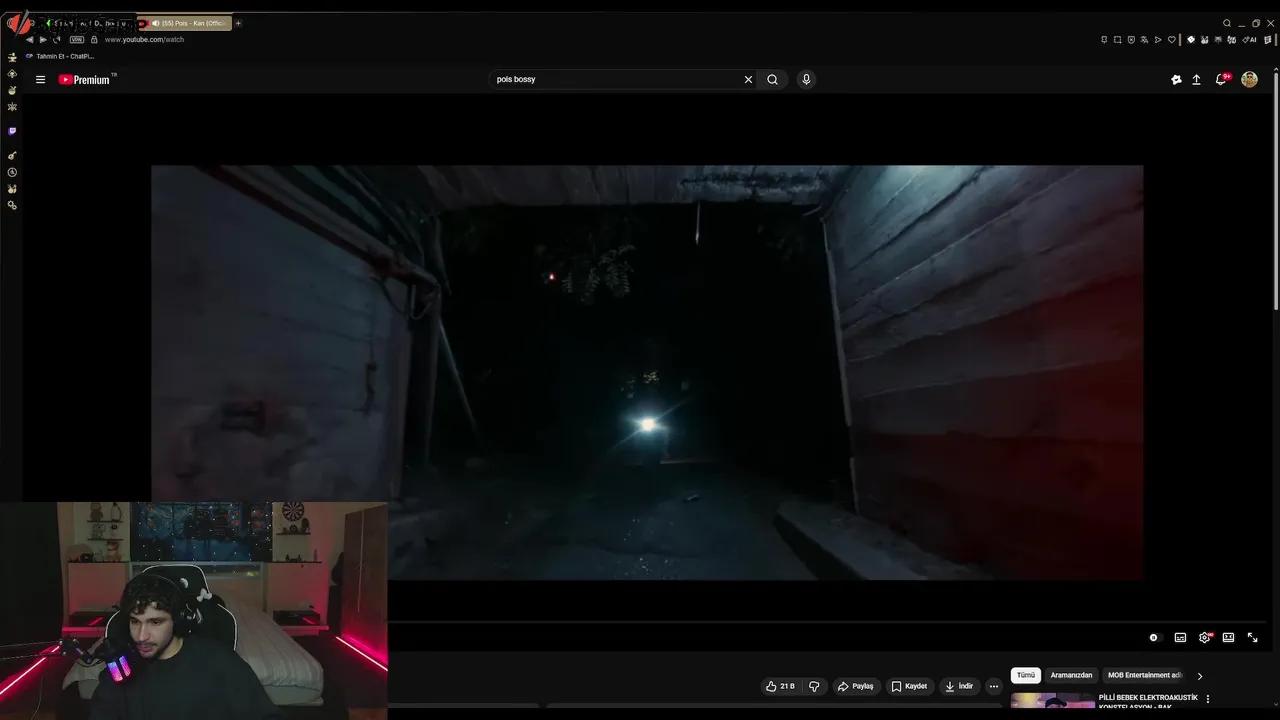Share video with Paylaş button
This screenshot has width=1280, height=720.
click(x=855, y=686)
